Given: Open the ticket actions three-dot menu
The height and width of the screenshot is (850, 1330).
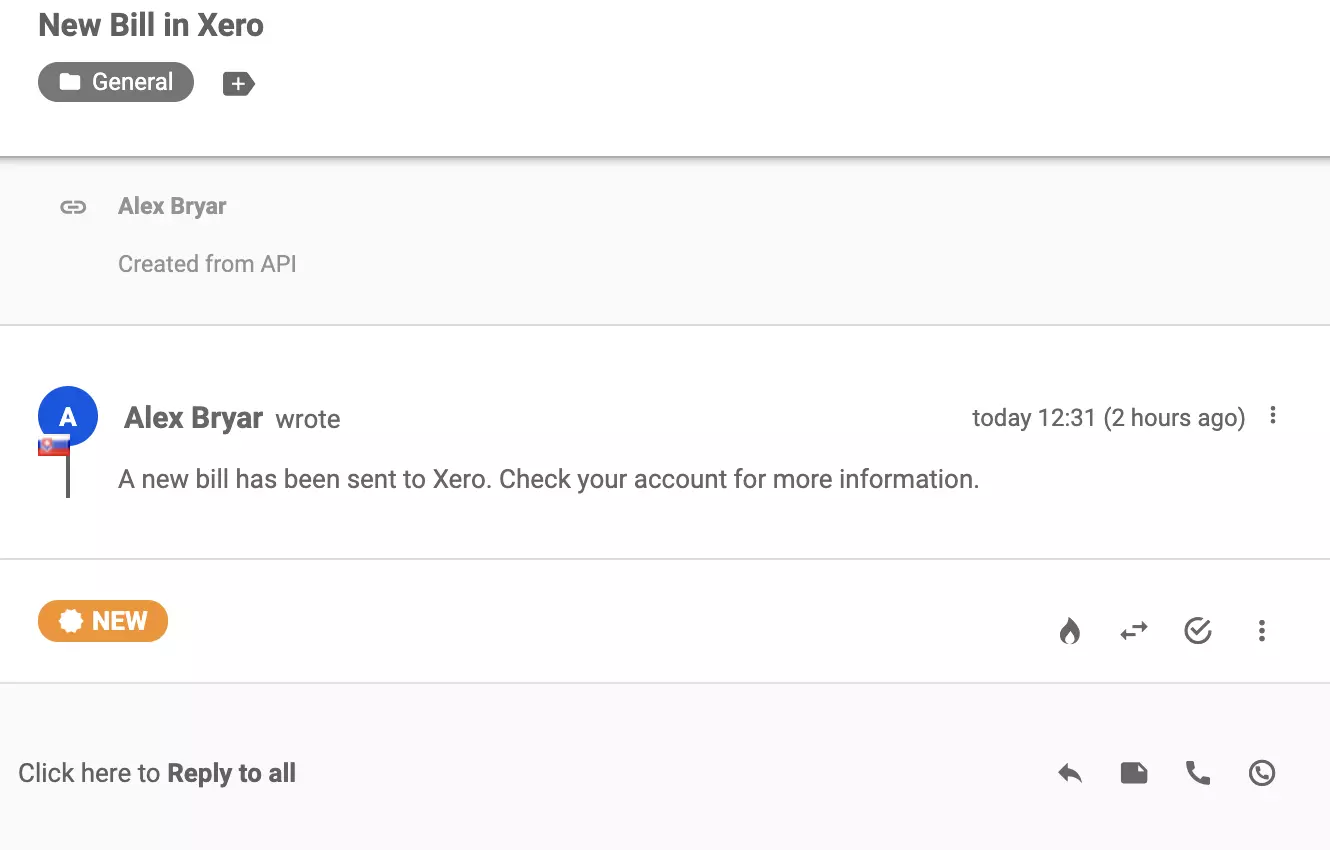Looking at the screenshot, I should (1261, 631).
